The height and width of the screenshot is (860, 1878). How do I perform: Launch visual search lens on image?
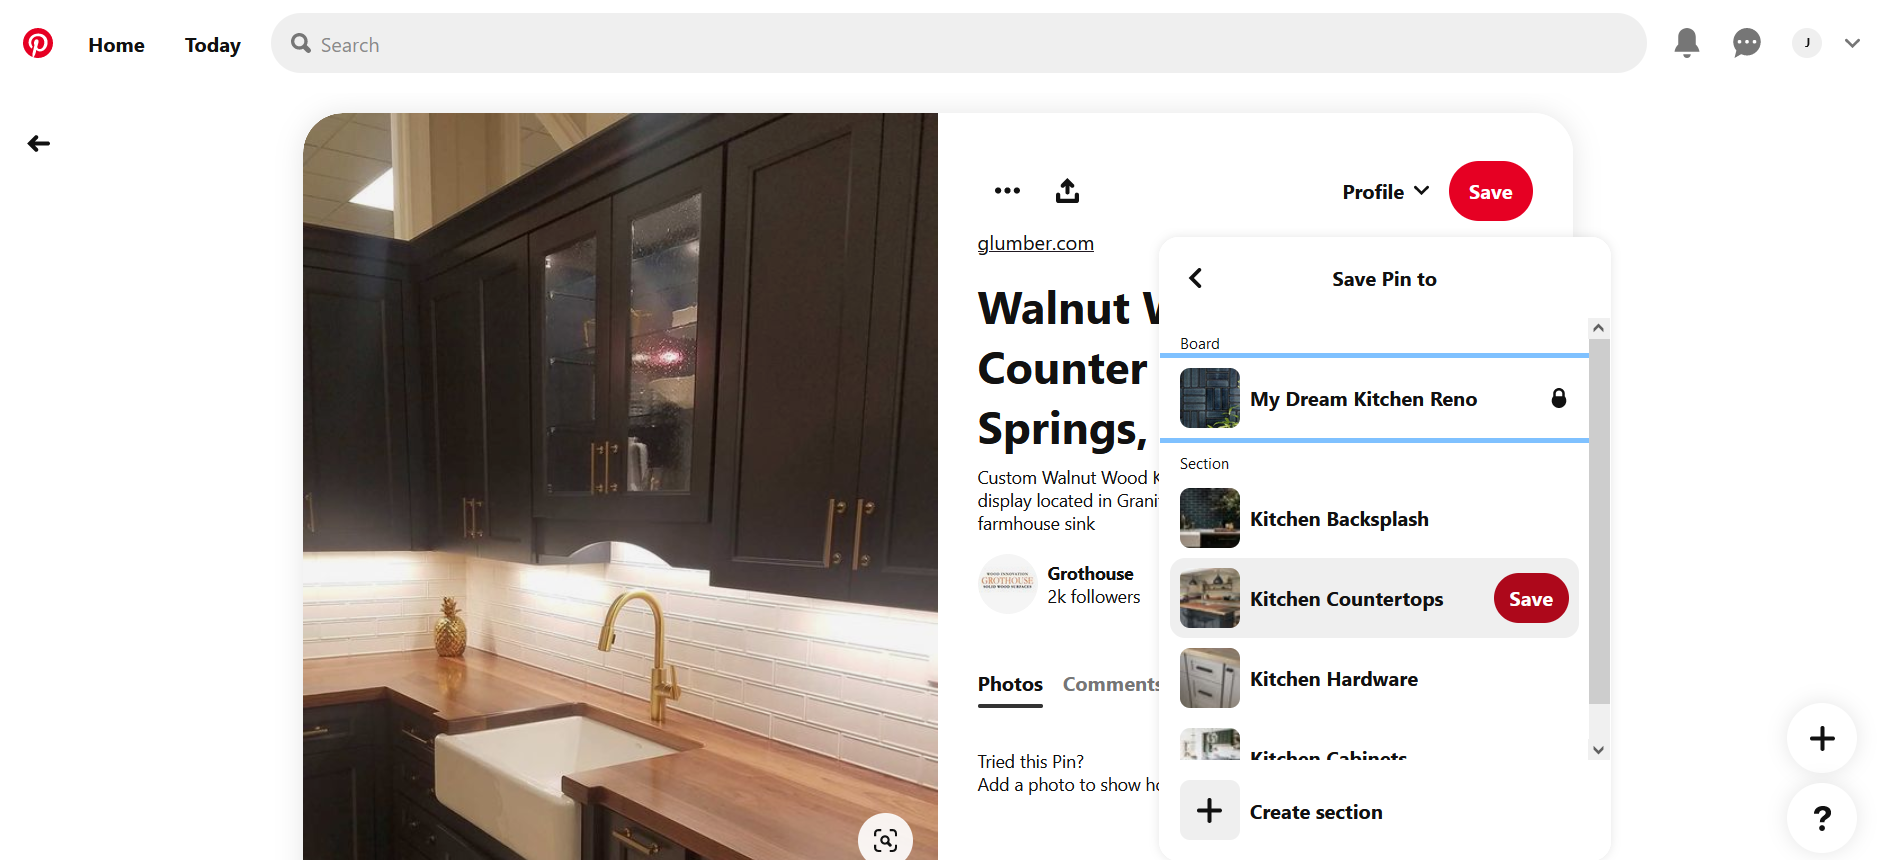(x=885, y=839)
